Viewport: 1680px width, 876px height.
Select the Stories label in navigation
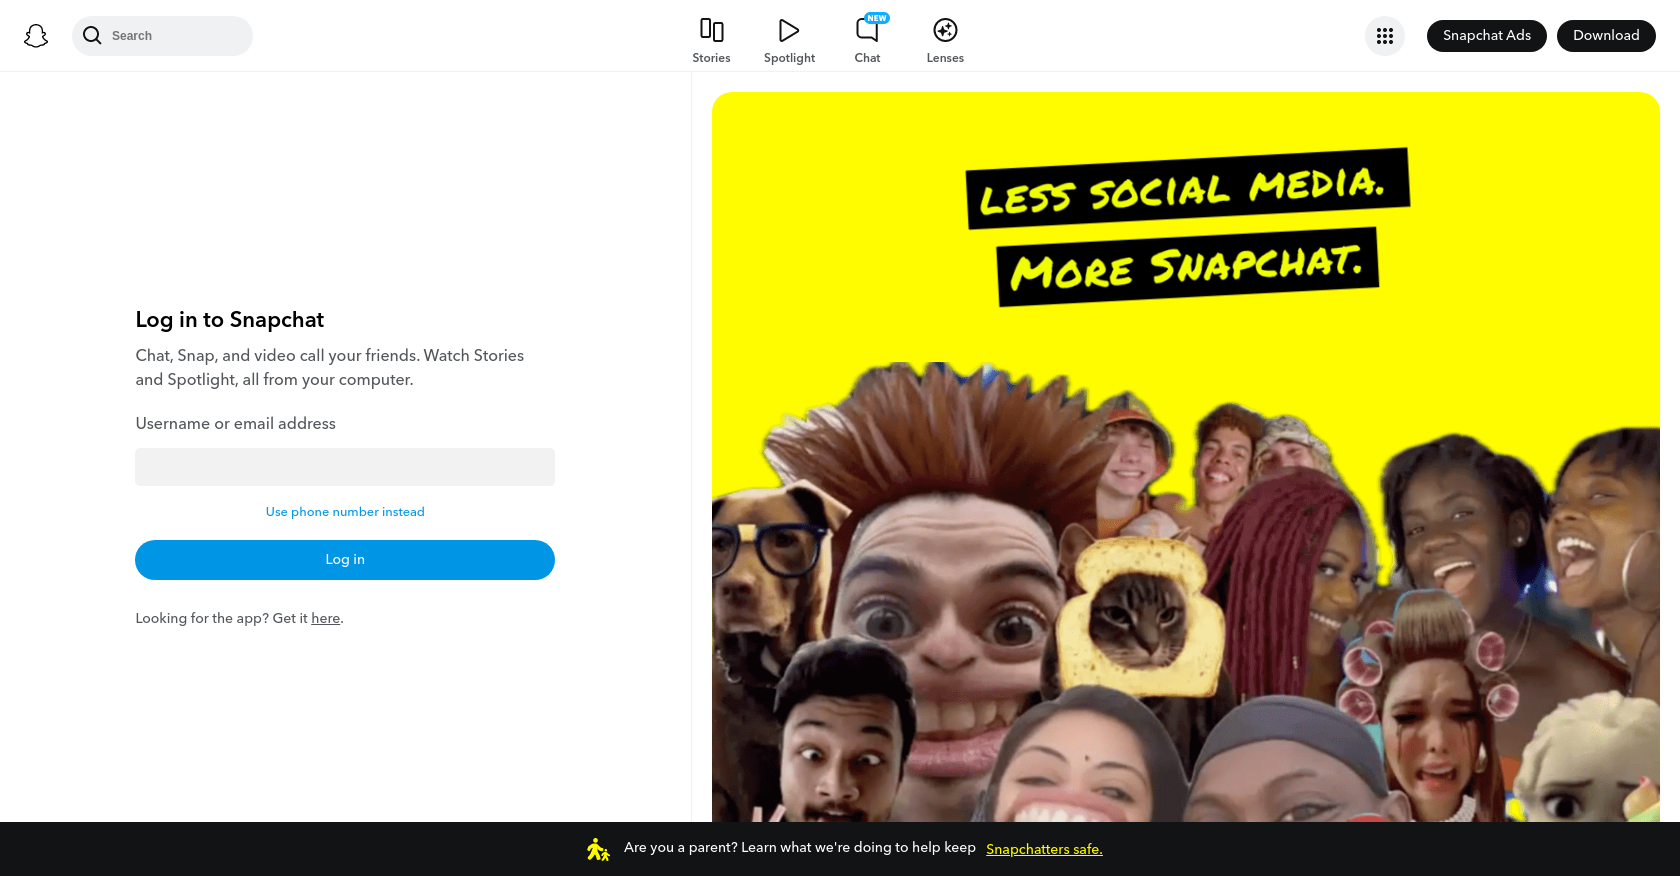[x=711, y=58]
